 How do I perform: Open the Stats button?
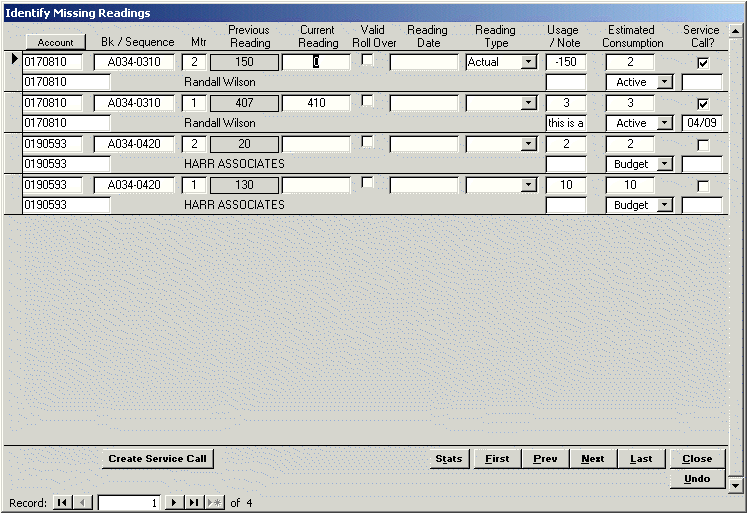click(449, 459)
